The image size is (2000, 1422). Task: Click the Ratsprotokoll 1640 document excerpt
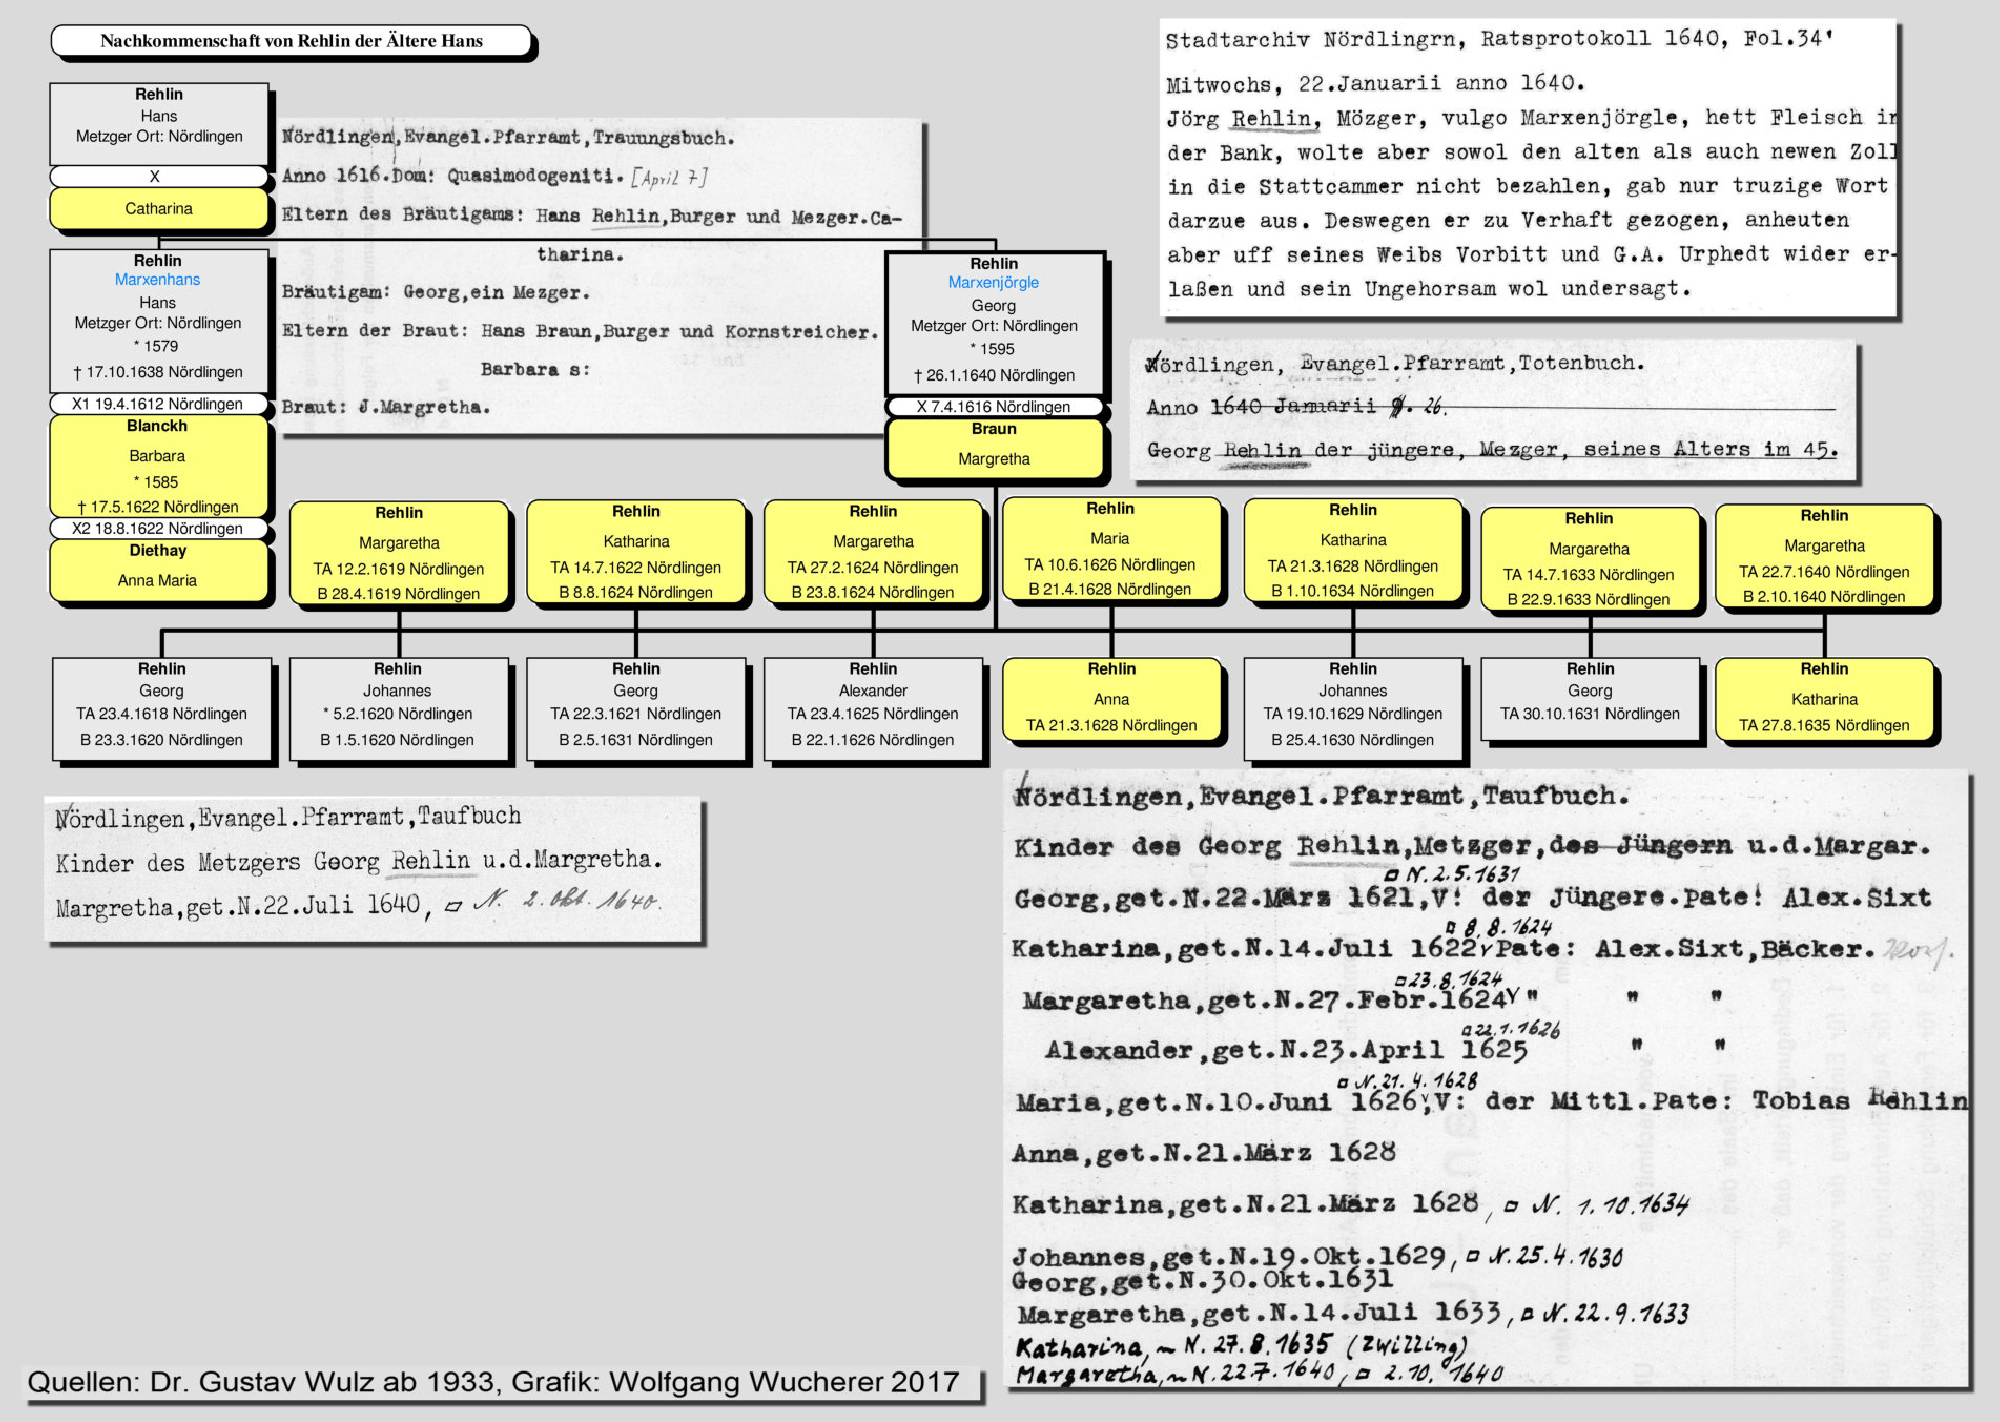(x=1528, y=168)
